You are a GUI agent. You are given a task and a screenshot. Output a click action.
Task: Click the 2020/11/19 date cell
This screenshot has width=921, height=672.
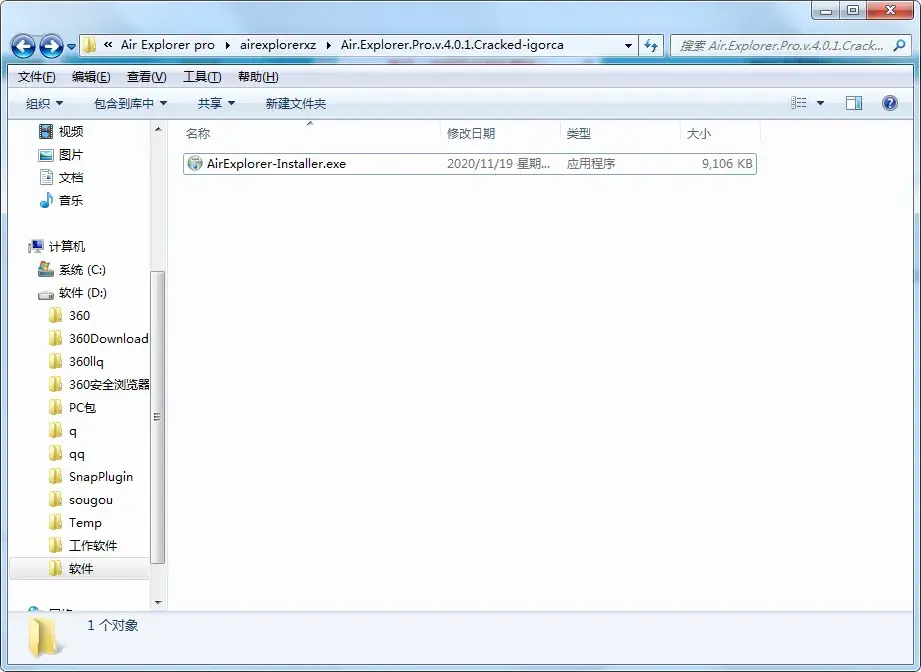[498, 164]
